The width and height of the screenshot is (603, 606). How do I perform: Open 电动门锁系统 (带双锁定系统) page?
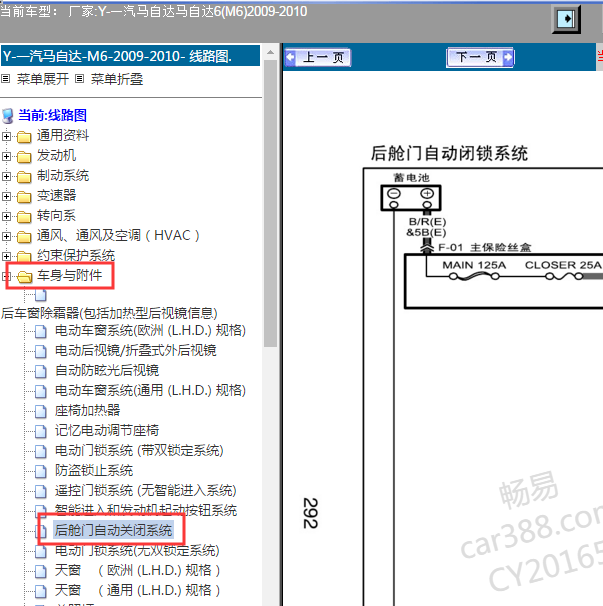coord(139,451)
